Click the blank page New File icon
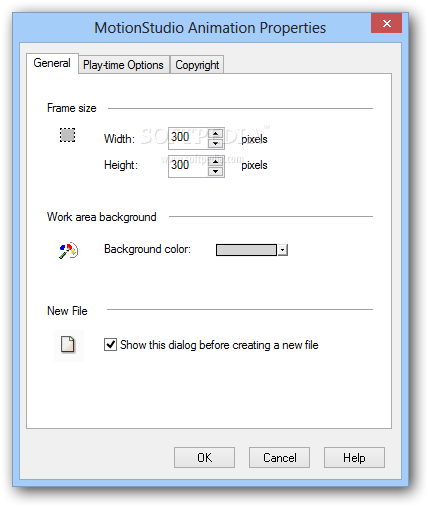The width and height of the screenshot is (429, 507). click(x=68, y=345)
